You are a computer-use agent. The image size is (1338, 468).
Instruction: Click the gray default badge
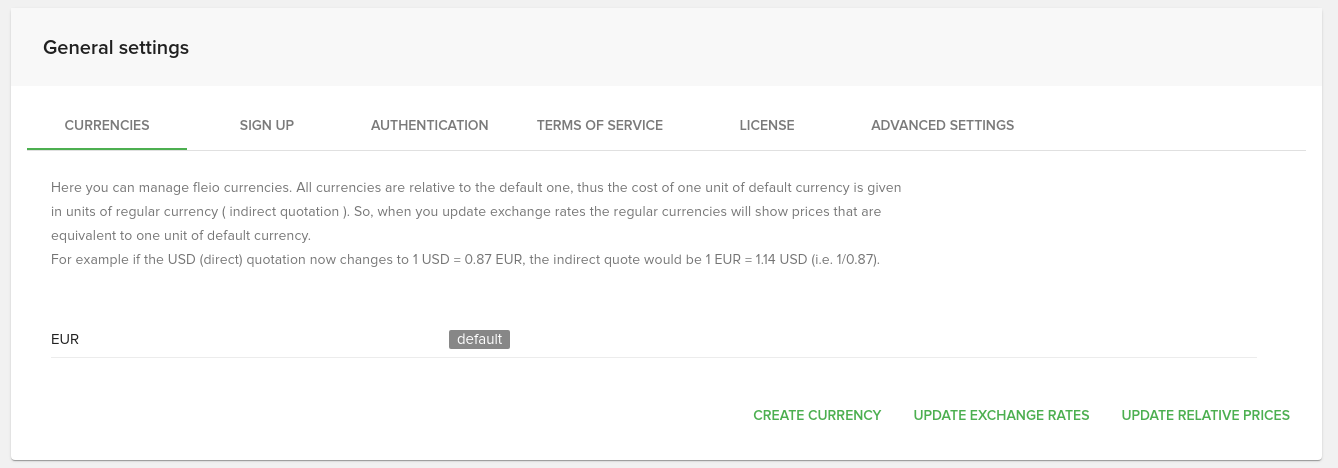pos(479,339)
